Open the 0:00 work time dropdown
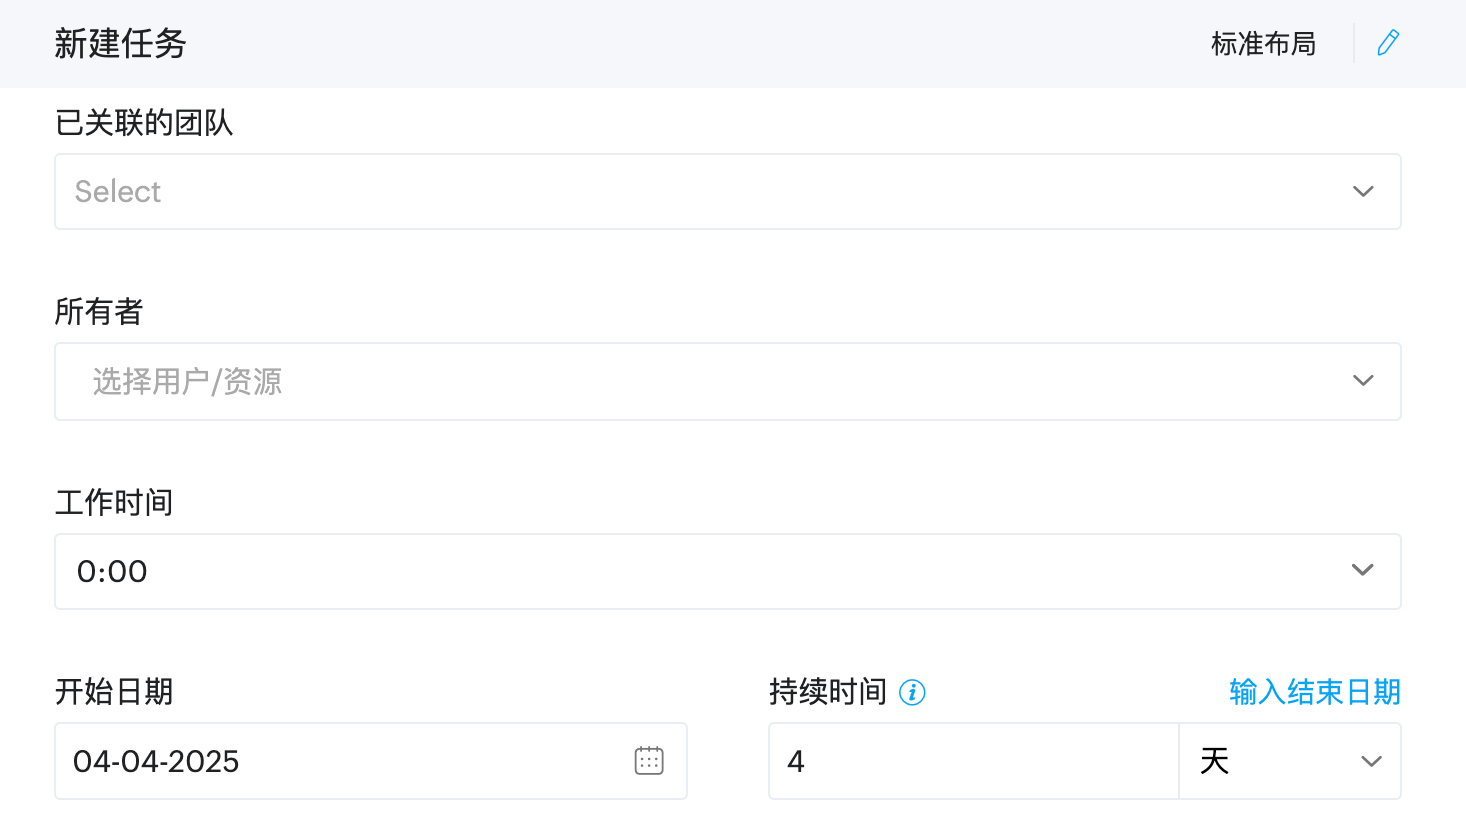The image size is (1466, 827). click(700, 571)
